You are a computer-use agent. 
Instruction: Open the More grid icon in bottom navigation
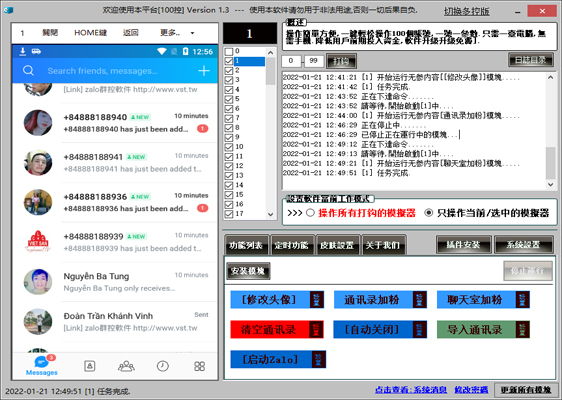click(199, 366)
